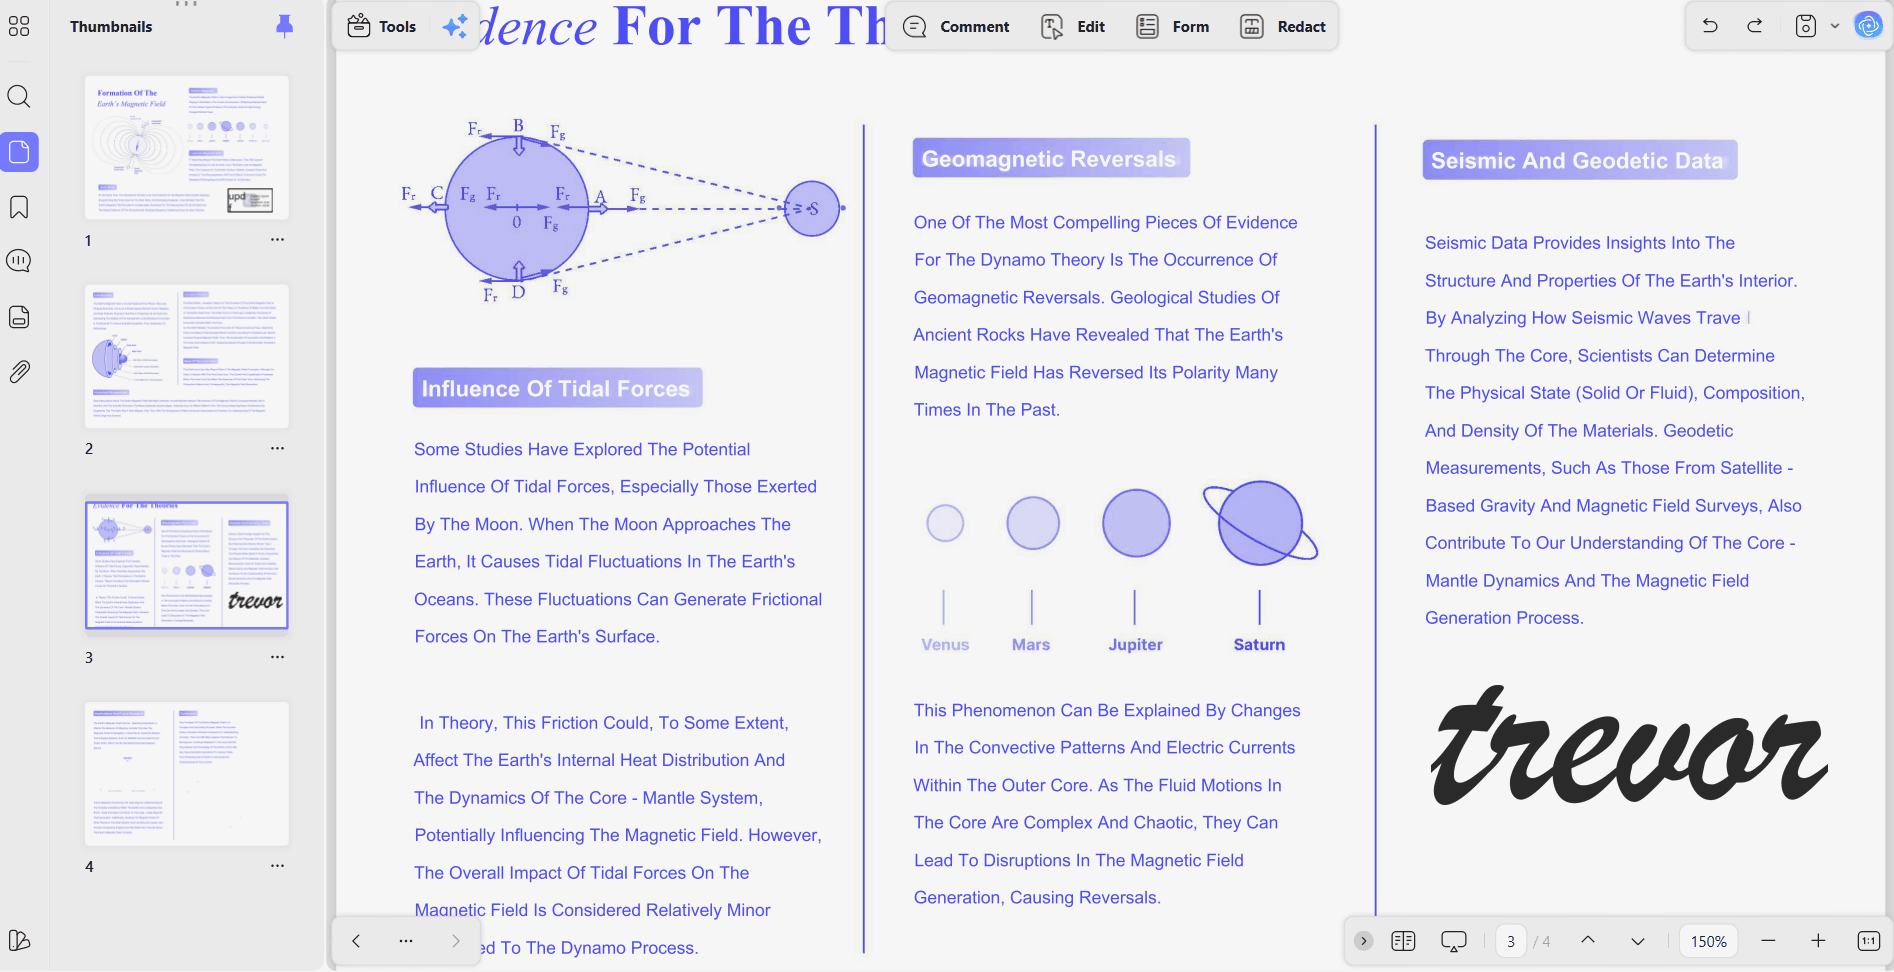Pin the Thumbnails panel

tap(285, 27)
